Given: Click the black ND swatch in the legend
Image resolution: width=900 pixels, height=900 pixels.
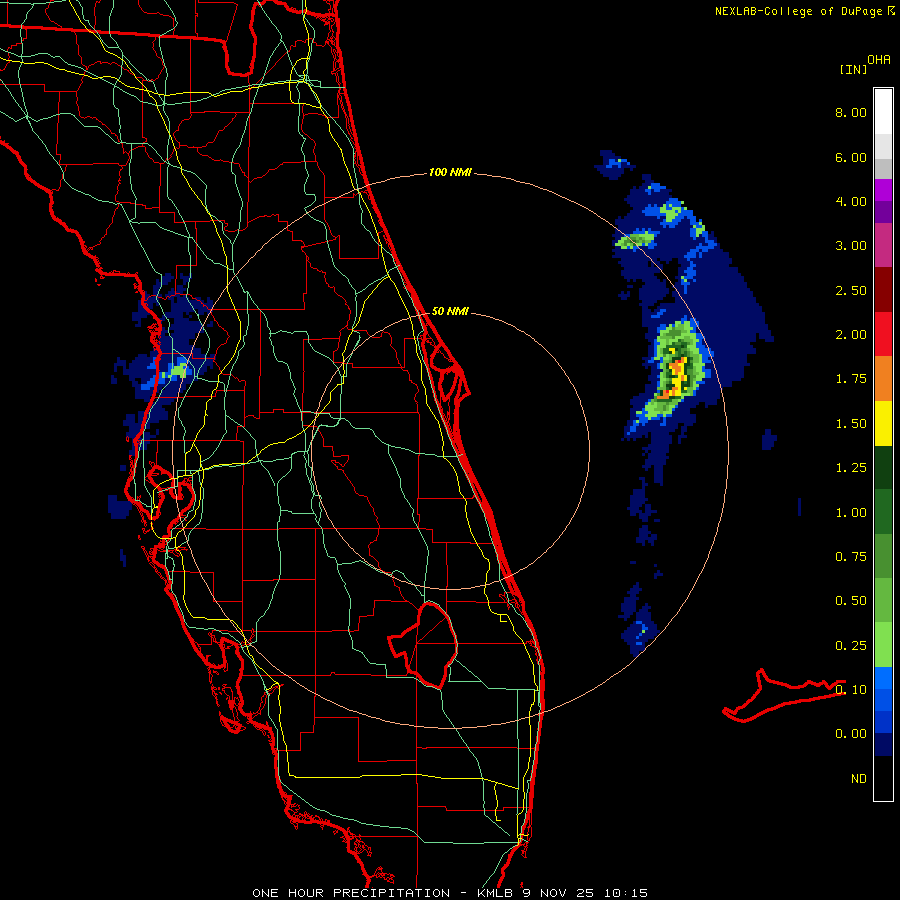Looking at the screenshot, I should coord(883,778).
